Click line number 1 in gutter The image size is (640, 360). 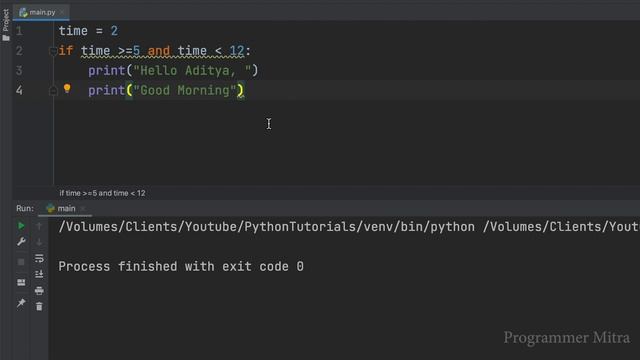click(19, 31)
